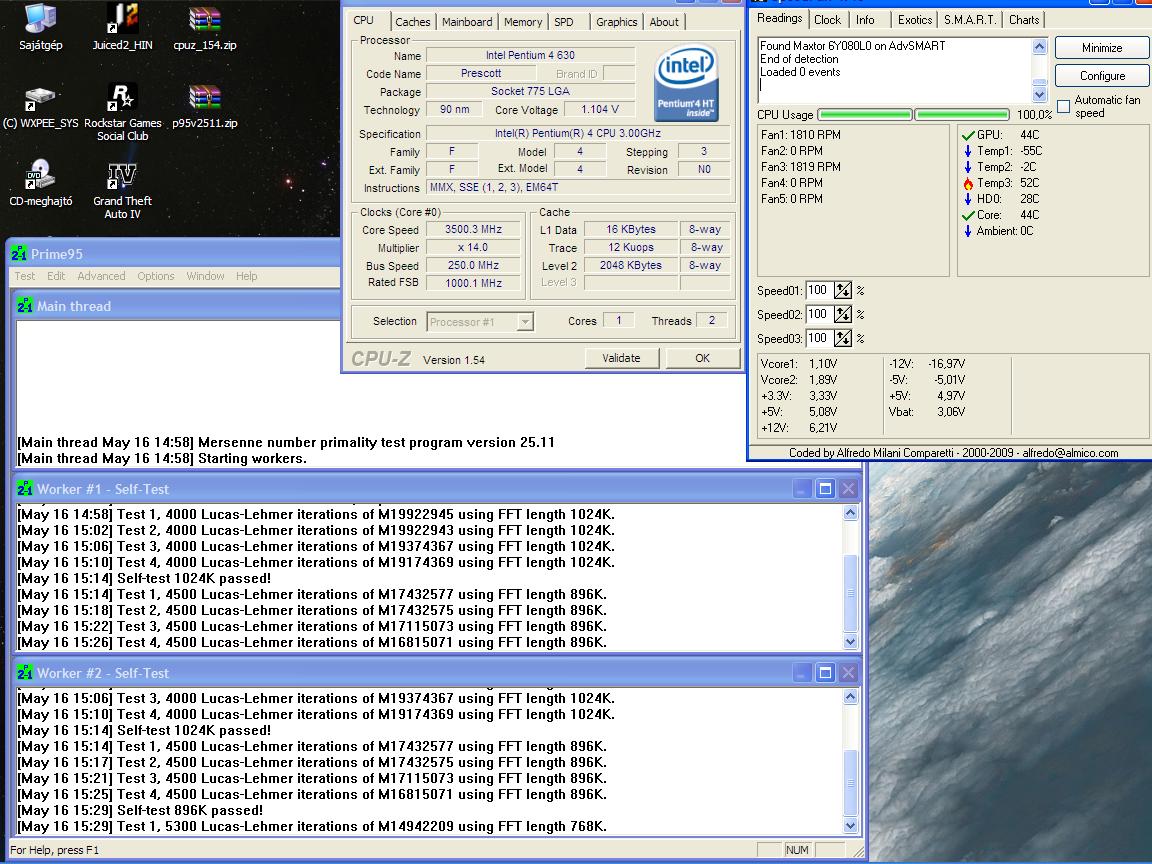The height and width of the screenshot is (864, 1152).
Task: Click Worker #1 scrollbar down arrow
Action: [850, 641]
